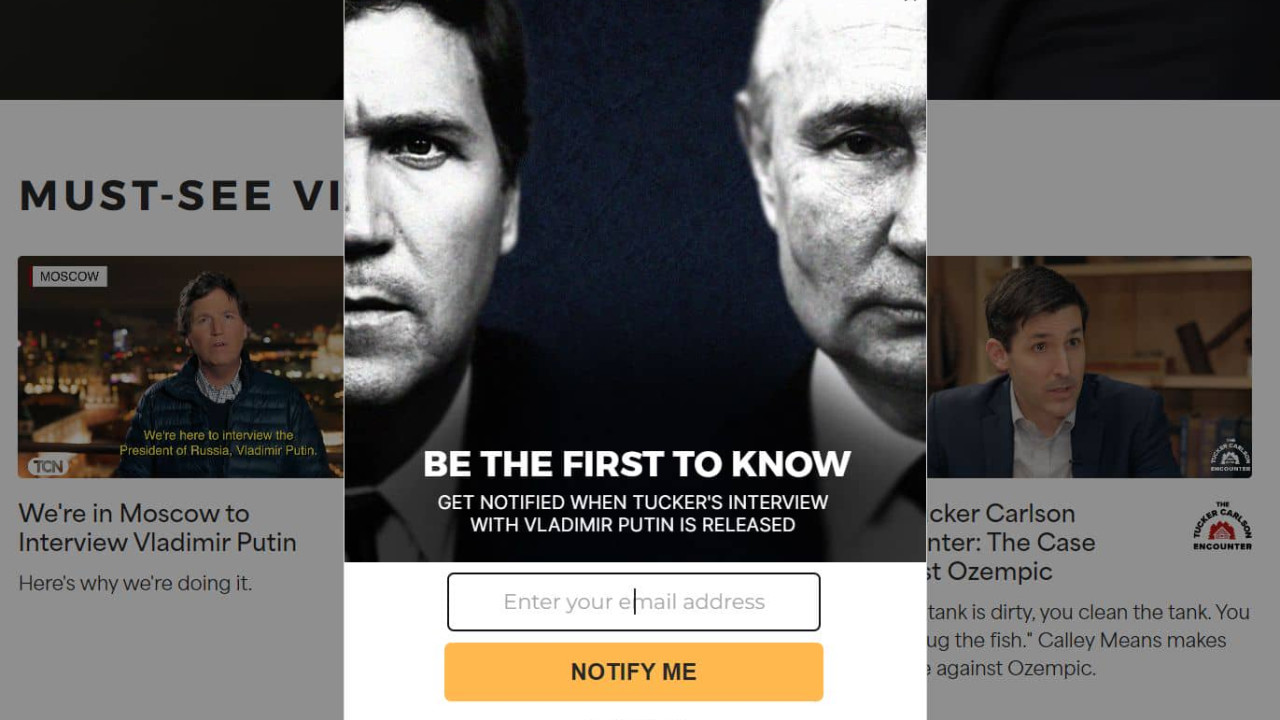
Task: Click the Tucker Carlson Encounter logo beside the title
Action: (x=1222, y=526)
